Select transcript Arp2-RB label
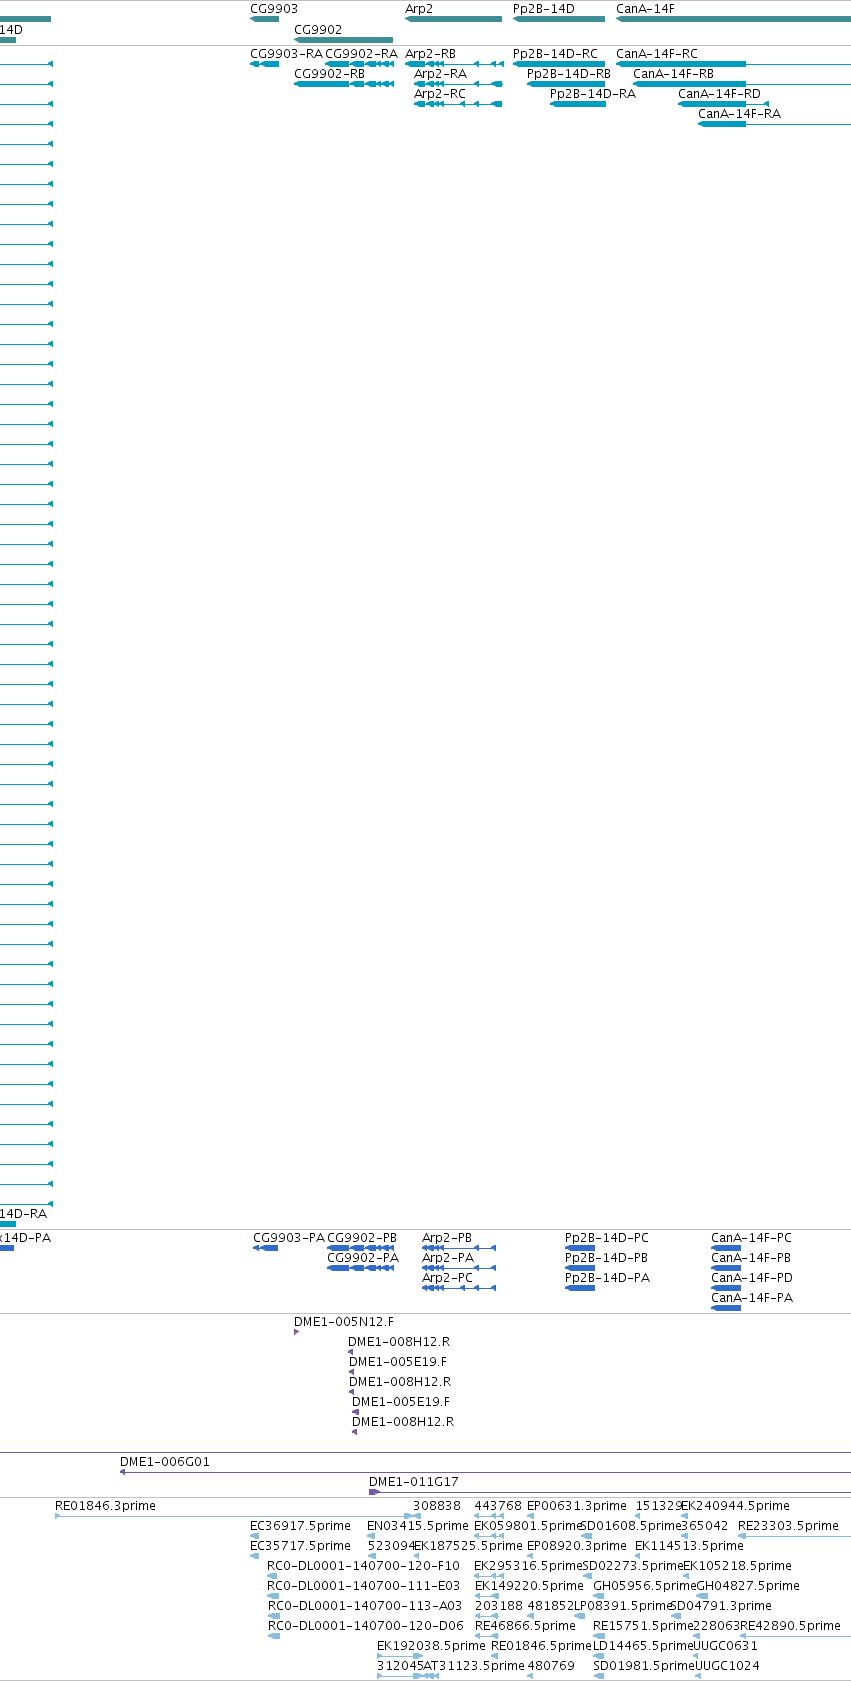The image size is (851, 1681). 430,54
